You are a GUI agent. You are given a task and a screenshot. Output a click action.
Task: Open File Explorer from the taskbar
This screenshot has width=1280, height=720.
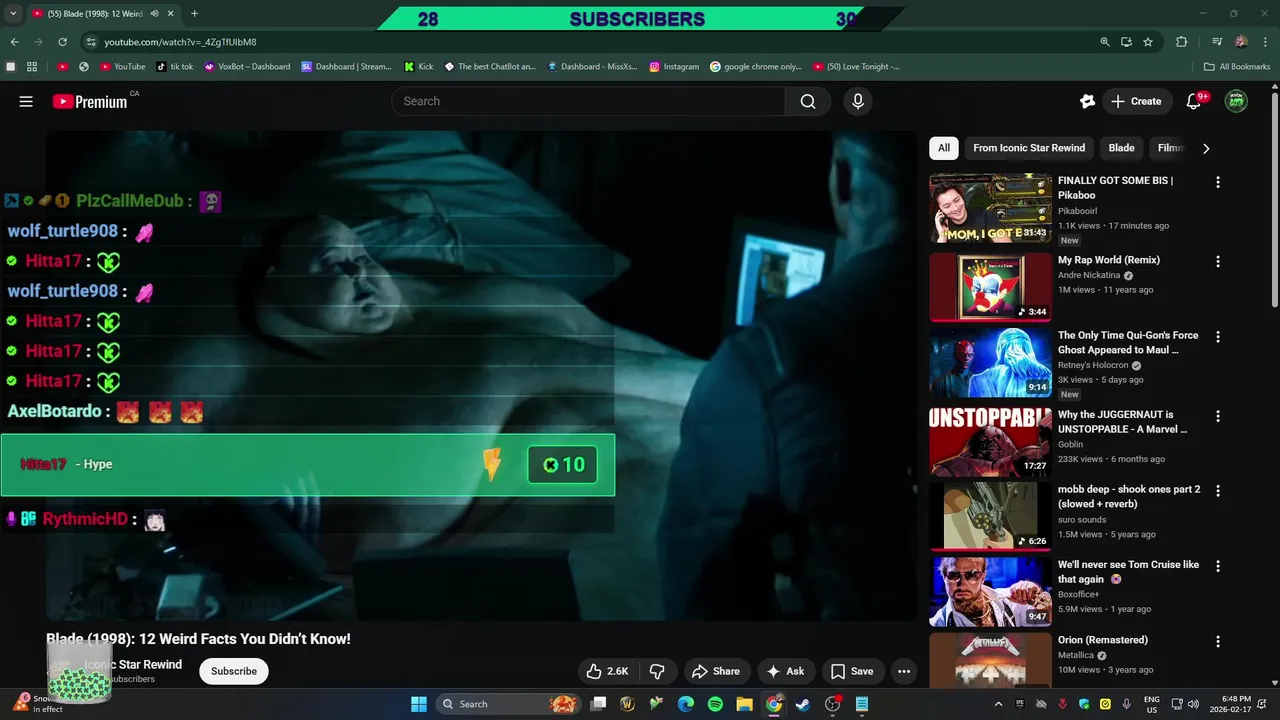pyautogui.click(x=744, y=704)
